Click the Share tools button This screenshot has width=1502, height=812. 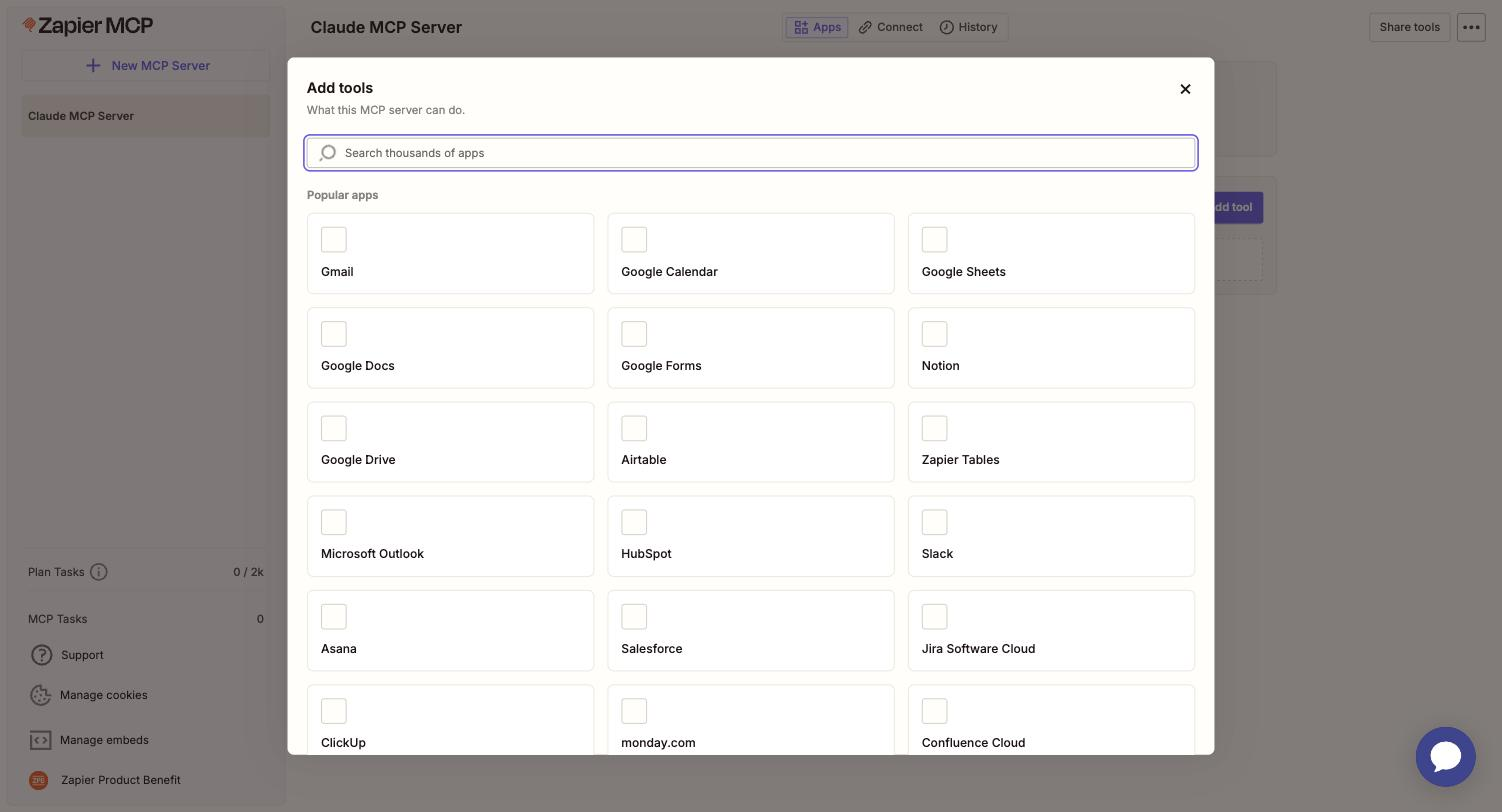(x=1409, y=27)
